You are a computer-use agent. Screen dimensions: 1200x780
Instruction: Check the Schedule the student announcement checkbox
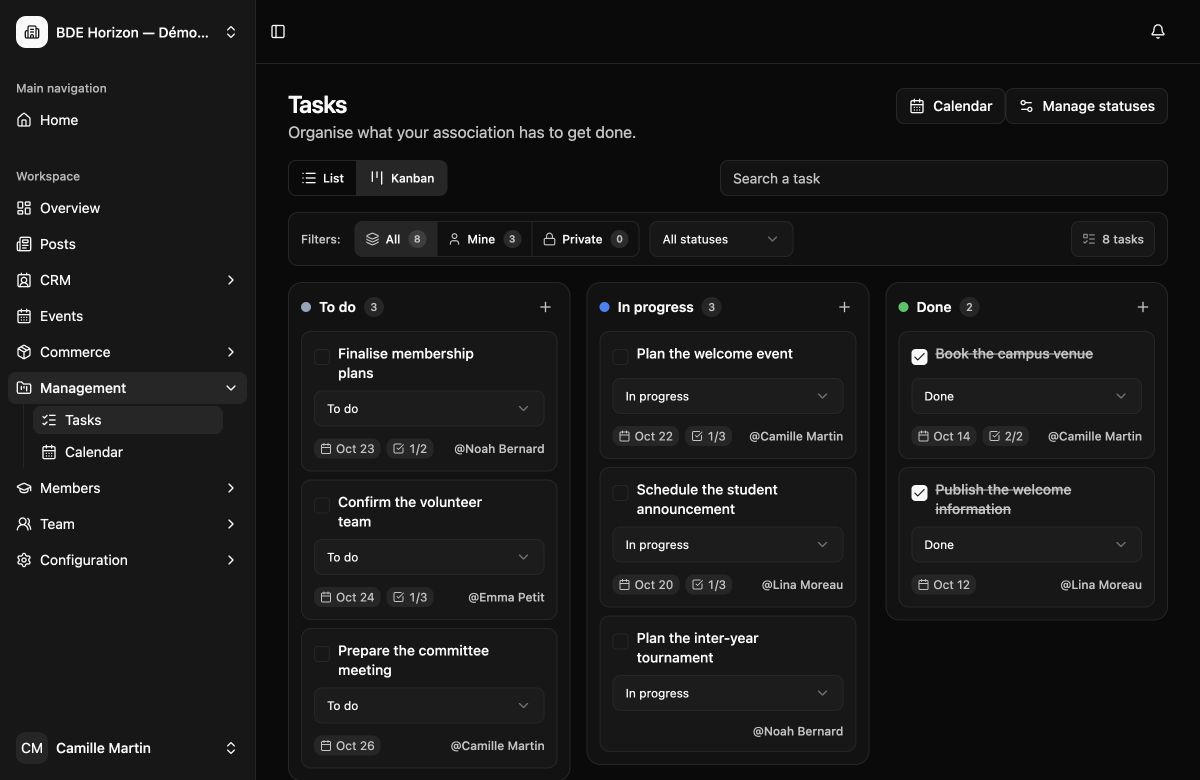click(620, 493)
